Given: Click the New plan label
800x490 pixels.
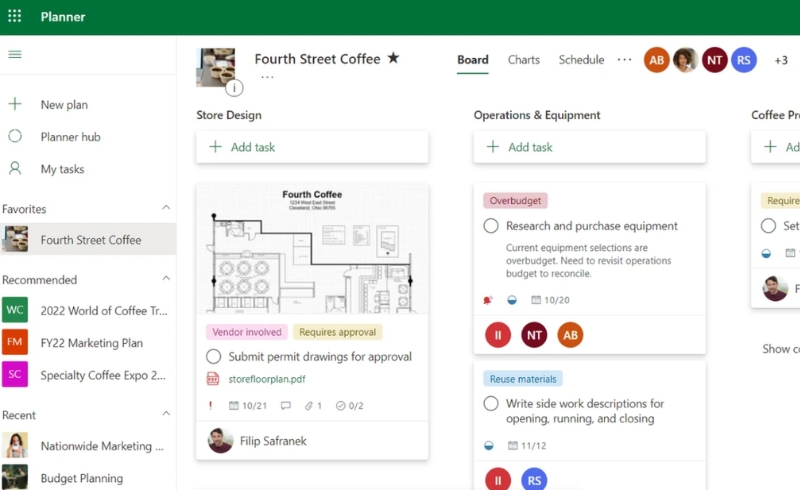Looking at the screenshot, I should point(64,105).
